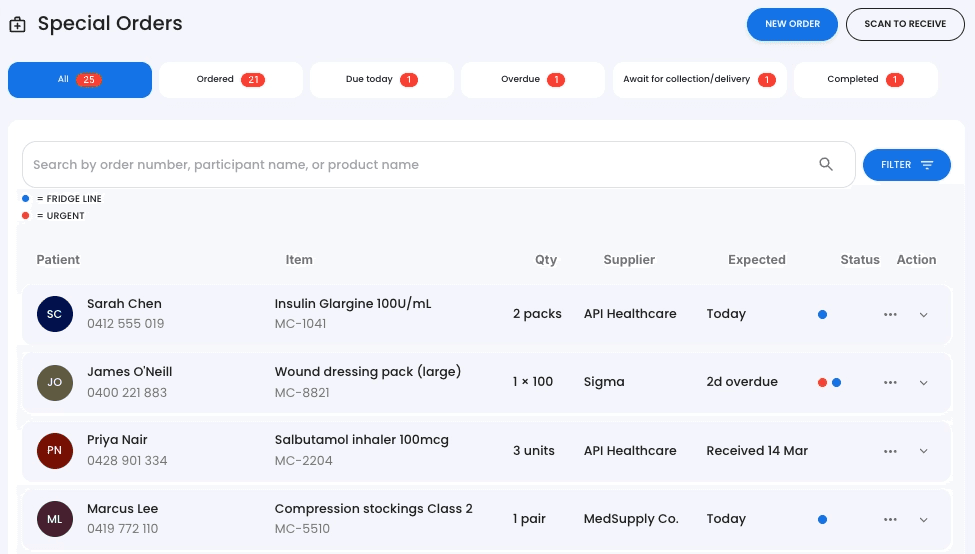Open Await for collection/delivery tab
The image size is (975, 554).
click(x=699, y=80)
